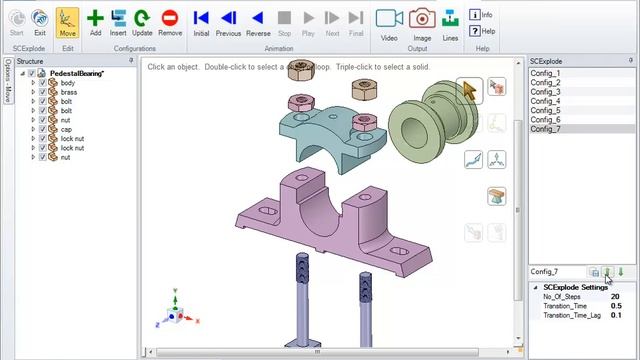Open the Help button
The width and height of the screenshot is (640, 360).
pyautogui.click(x=482, y=31)
